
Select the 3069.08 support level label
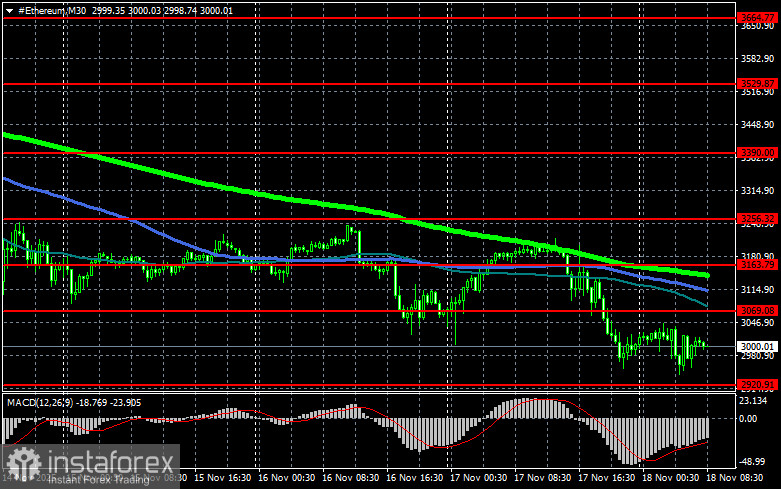pos(757,311)
